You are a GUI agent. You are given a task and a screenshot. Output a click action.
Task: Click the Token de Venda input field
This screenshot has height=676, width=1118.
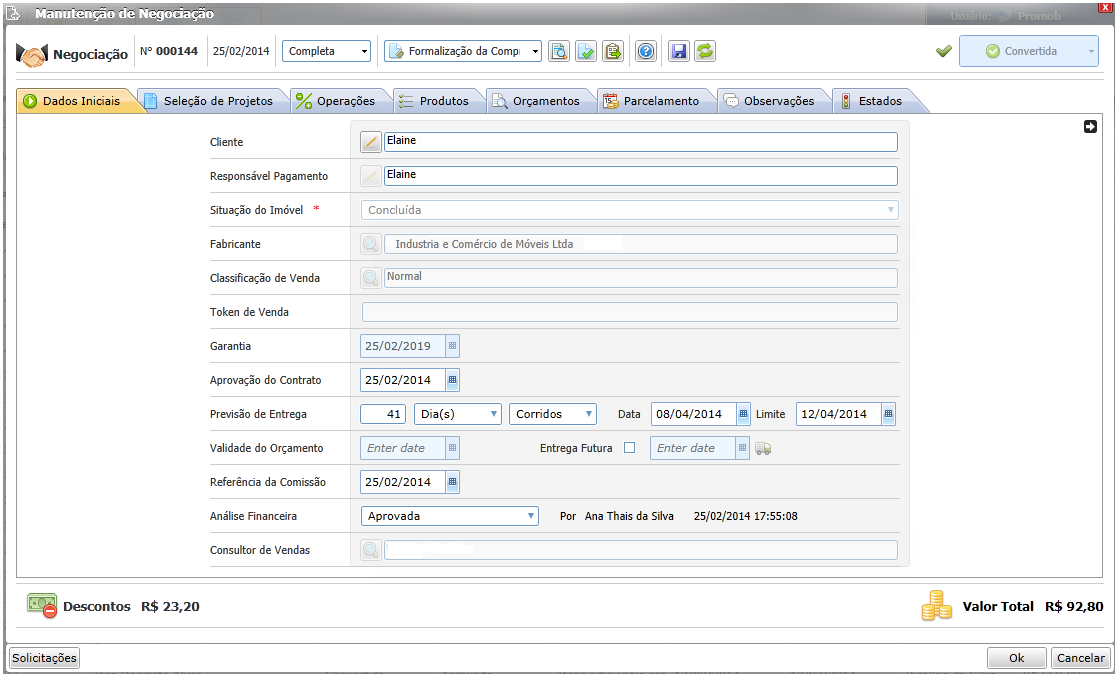point(630,312)
